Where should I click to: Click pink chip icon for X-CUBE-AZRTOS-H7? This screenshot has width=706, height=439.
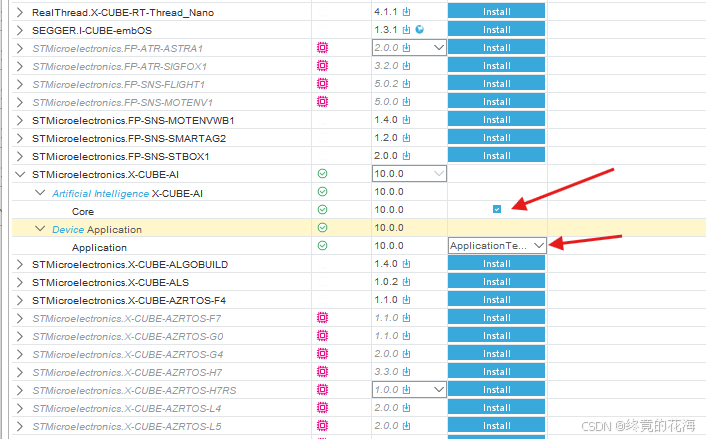coord(322,371)
